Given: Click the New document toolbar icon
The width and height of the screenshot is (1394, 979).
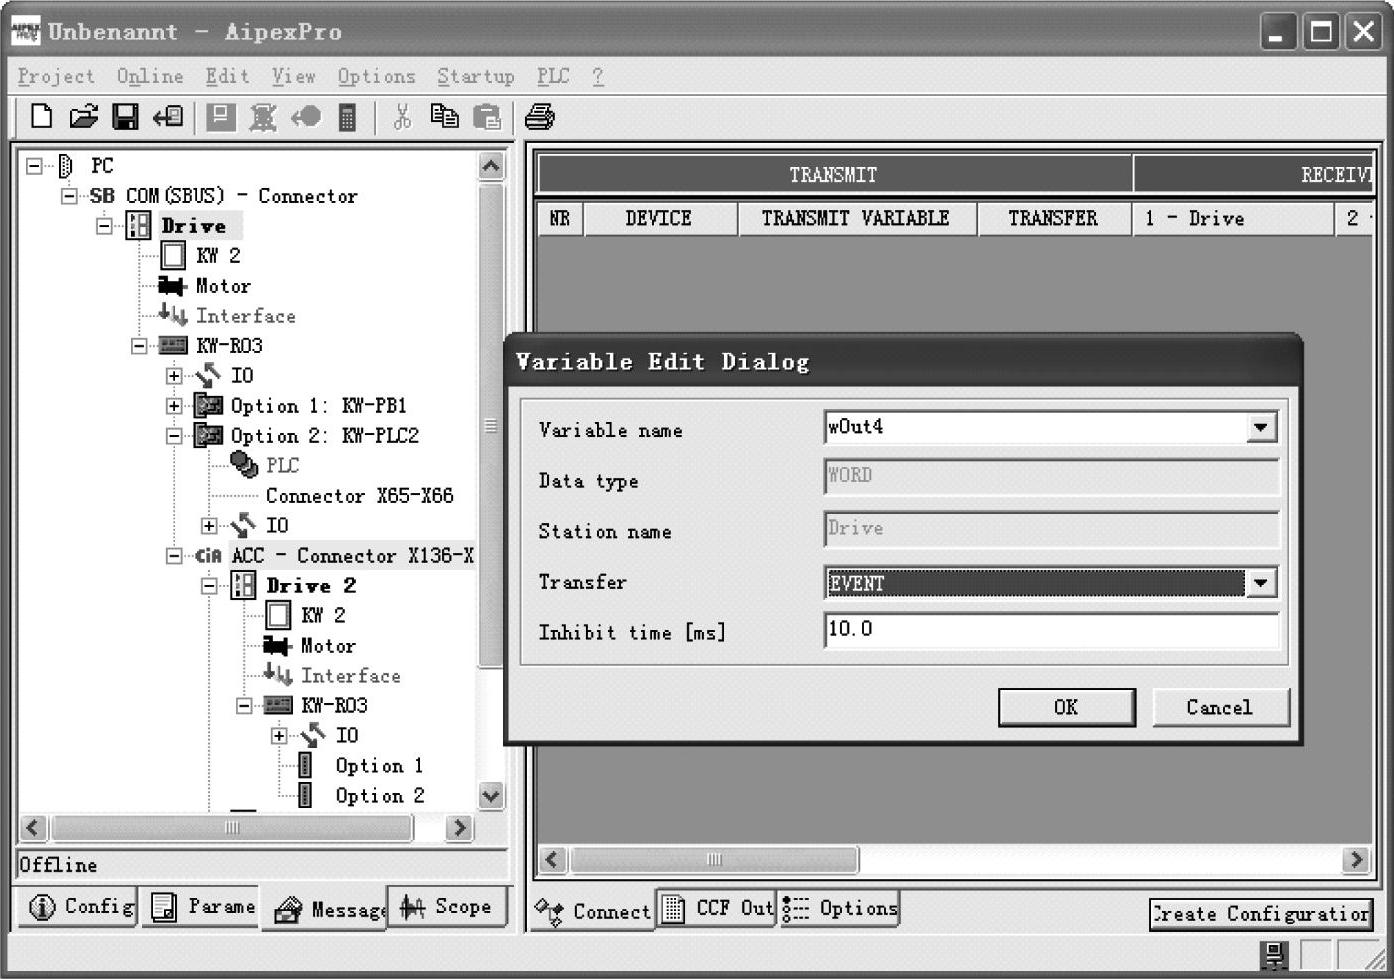Looking at the screenshot, I should point(41,117).
